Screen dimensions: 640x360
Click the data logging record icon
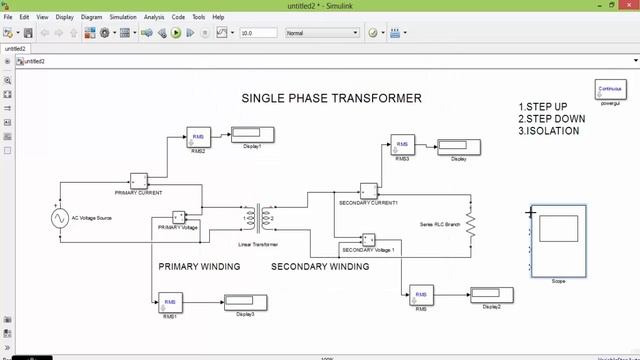coord(222,33)
